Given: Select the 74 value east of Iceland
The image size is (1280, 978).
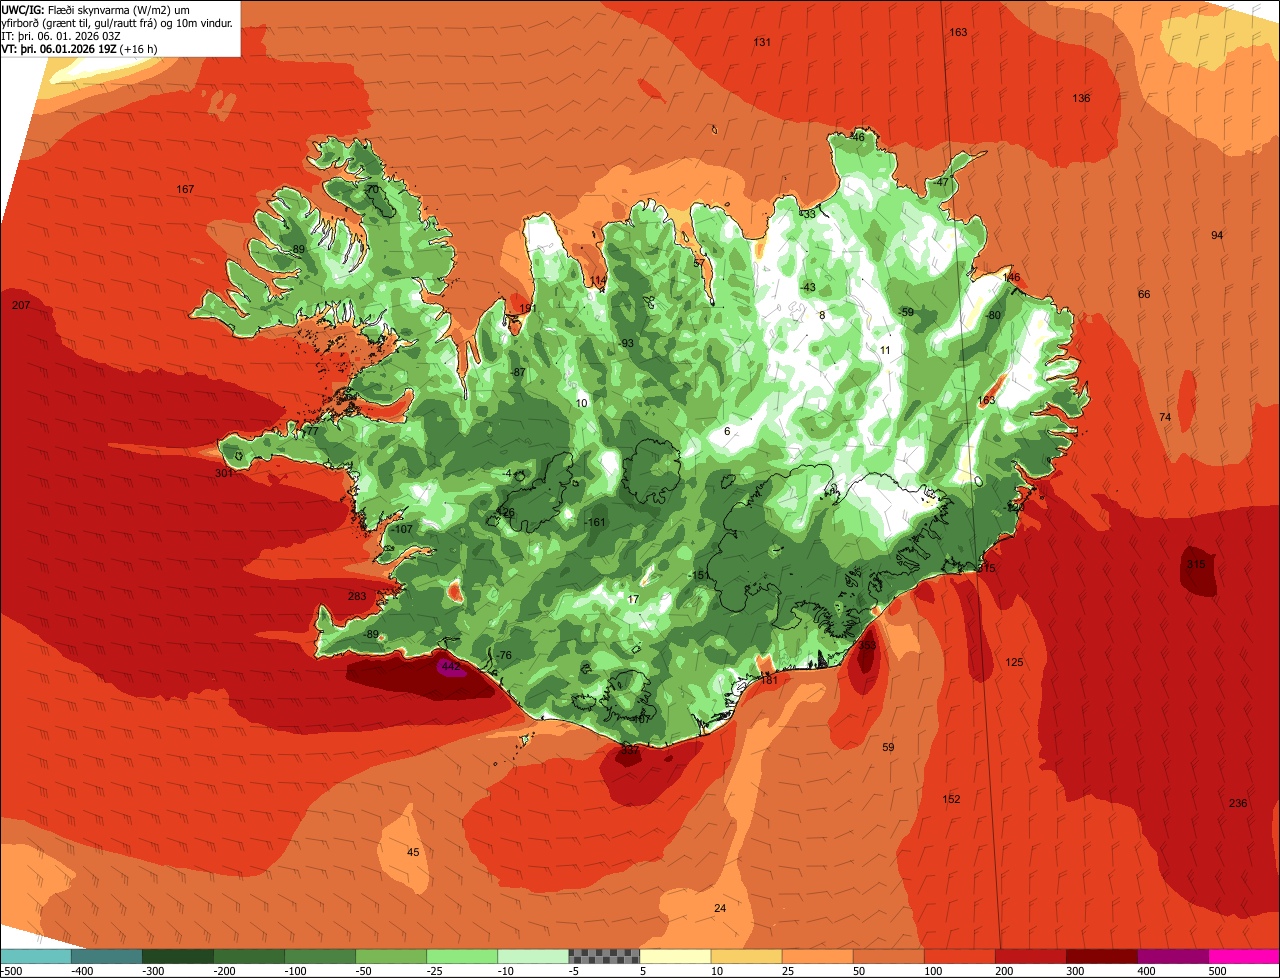Looking at the screenshot, I should tap(1164, 417).
